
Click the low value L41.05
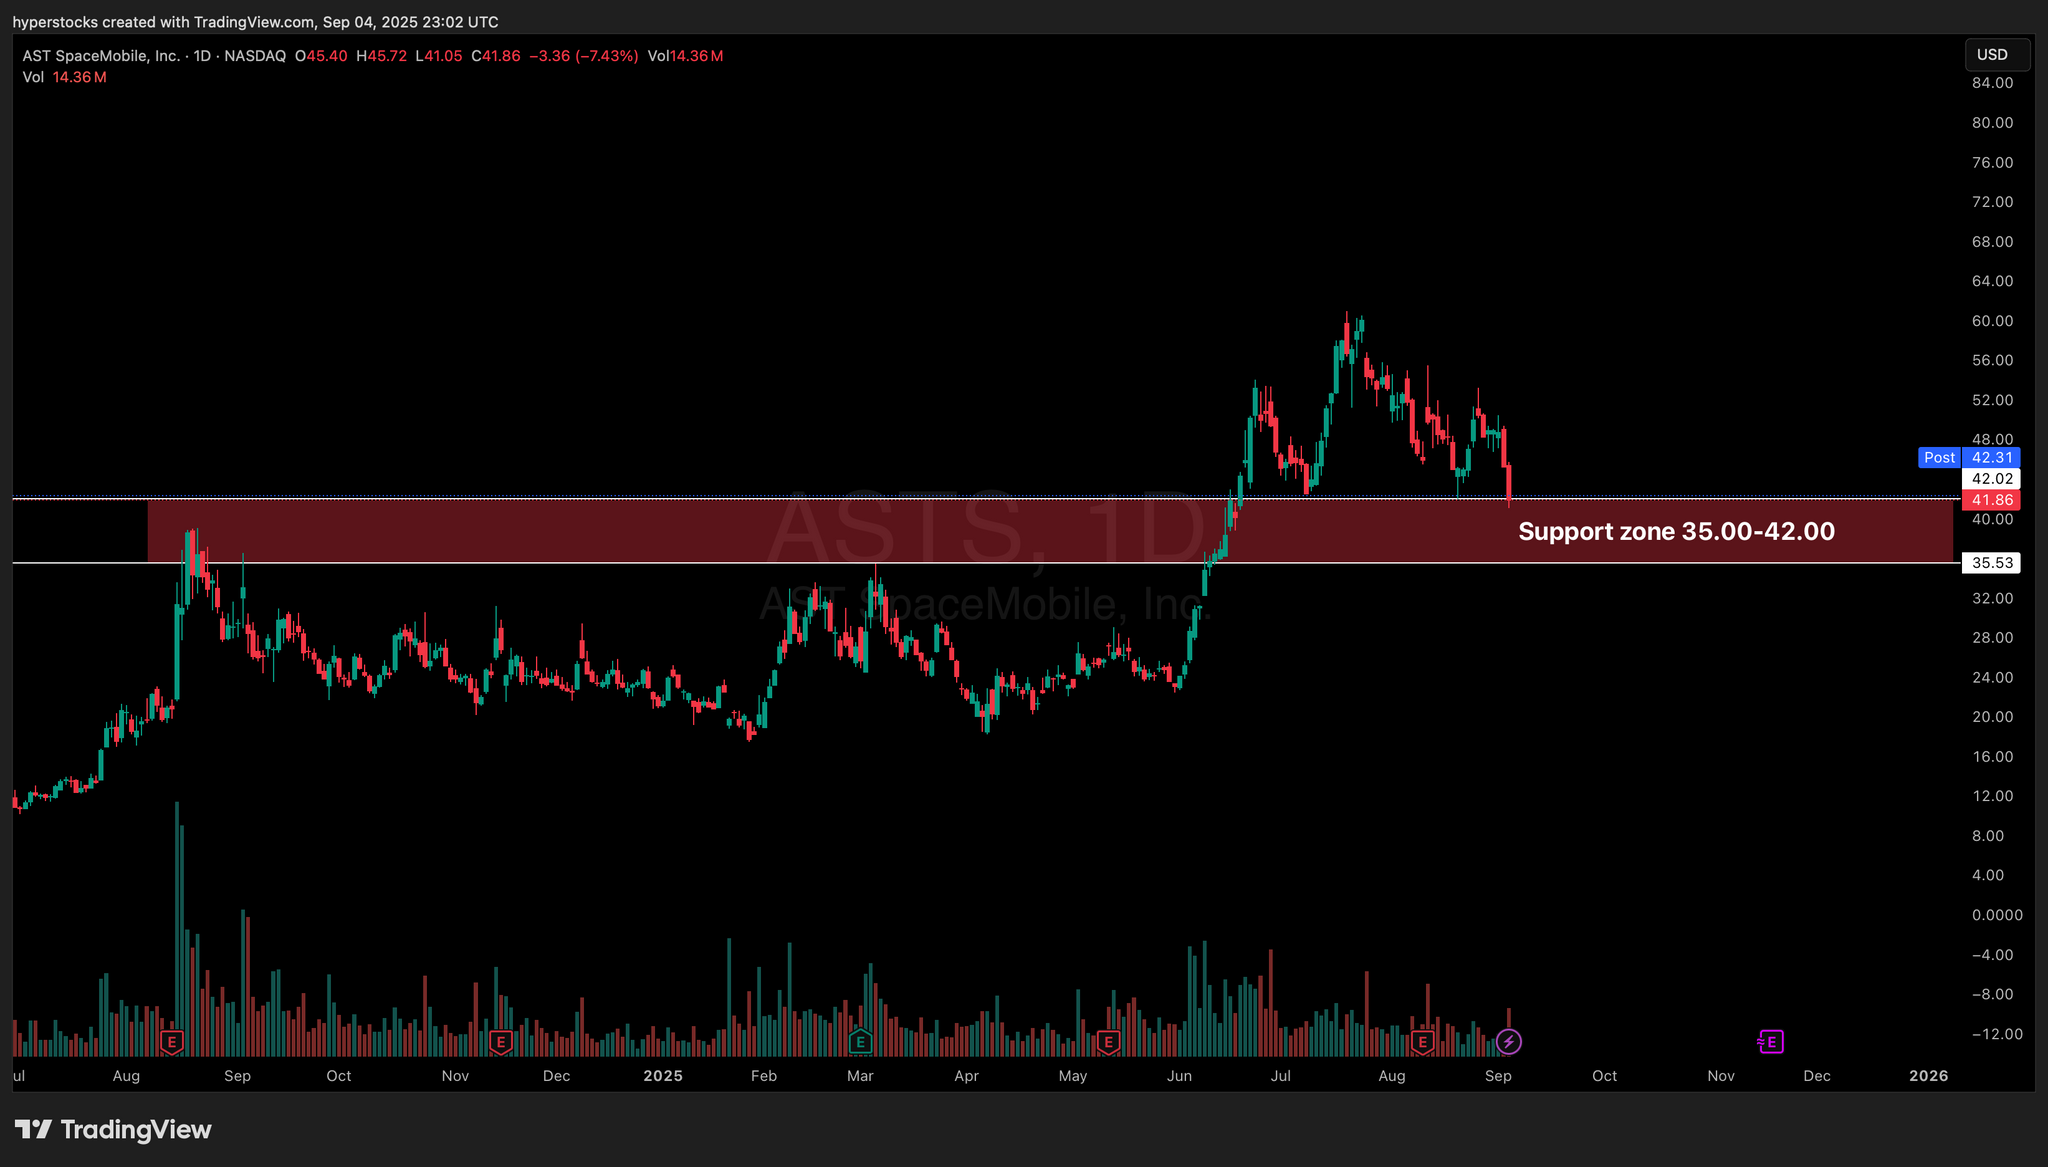point(438,56)
